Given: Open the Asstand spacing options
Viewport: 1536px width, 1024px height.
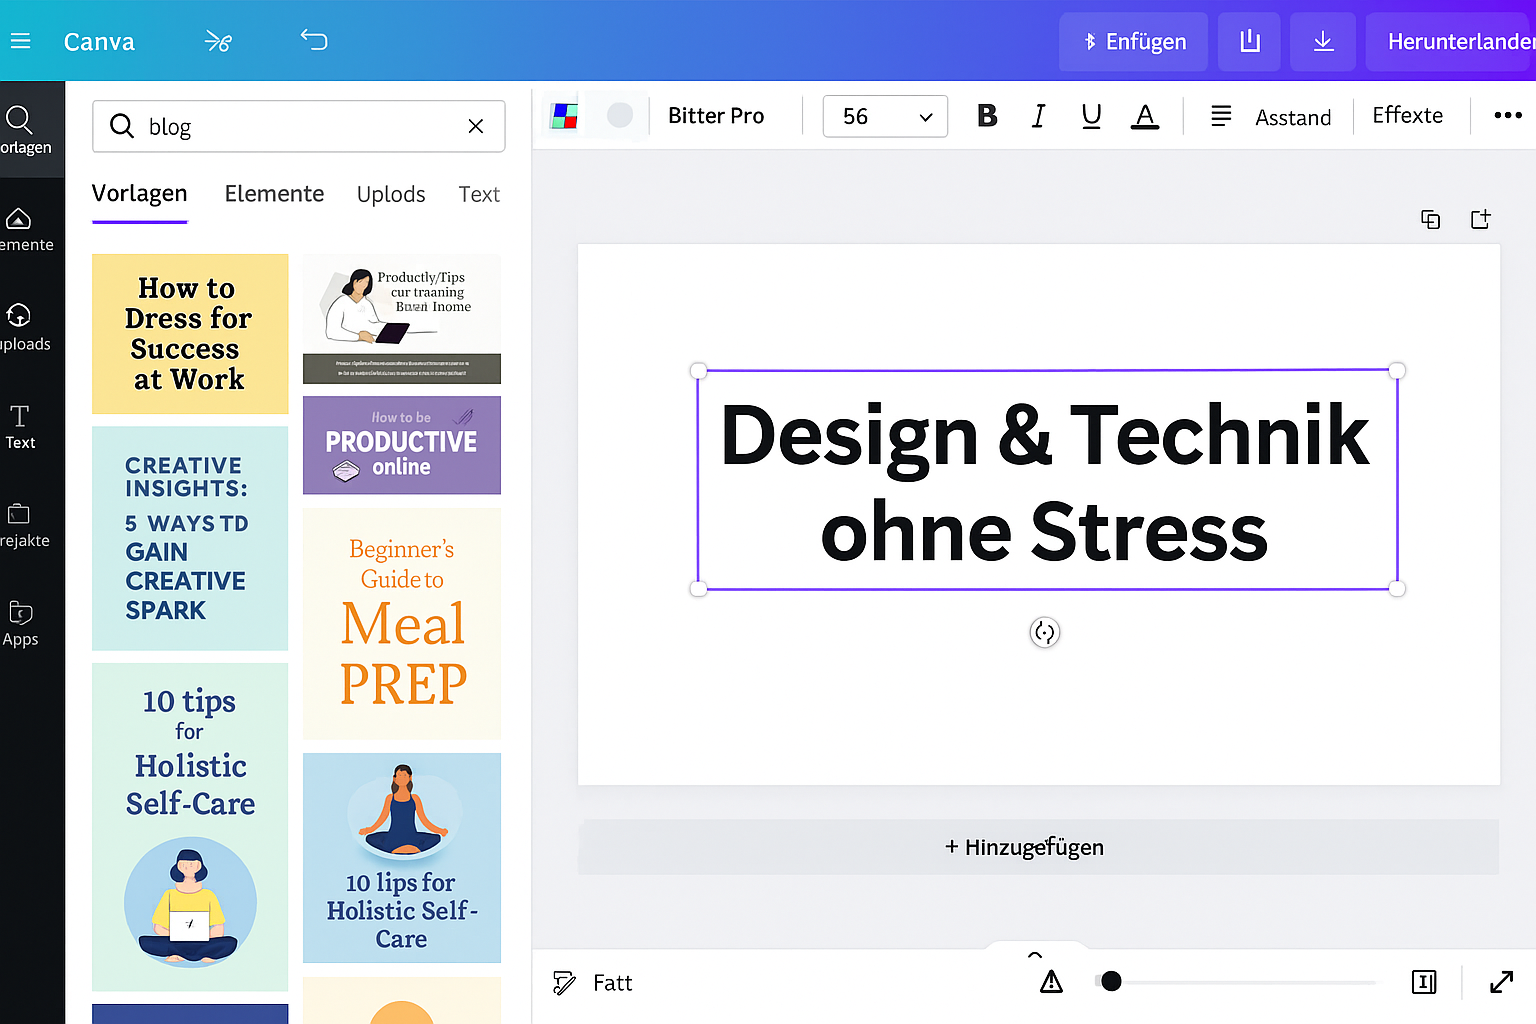Looking at the screenshot, I should (1293, 117).
